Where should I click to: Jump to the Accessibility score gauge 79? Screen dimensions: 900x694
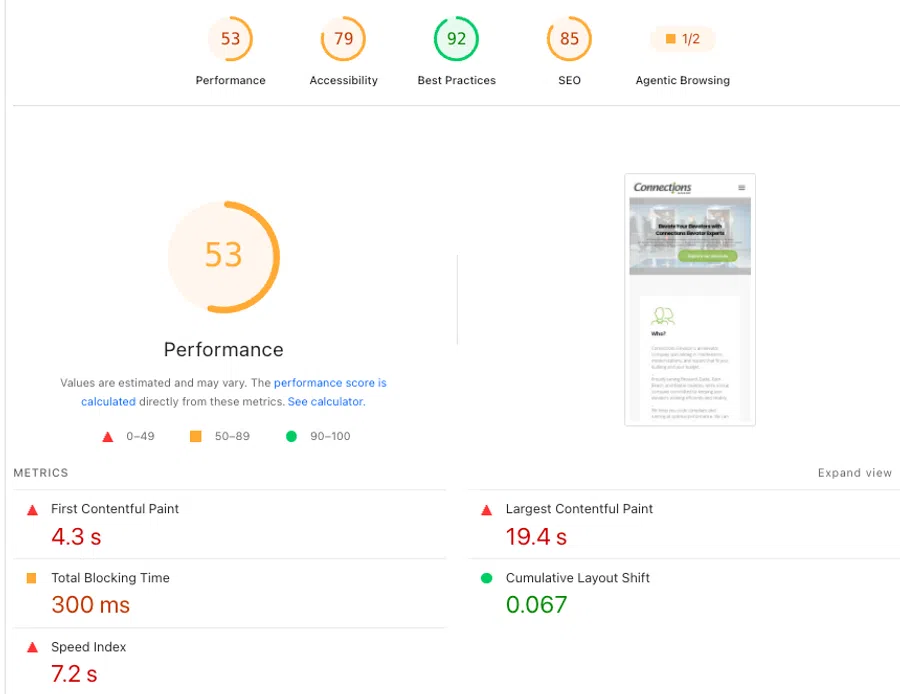click(343, 38)
